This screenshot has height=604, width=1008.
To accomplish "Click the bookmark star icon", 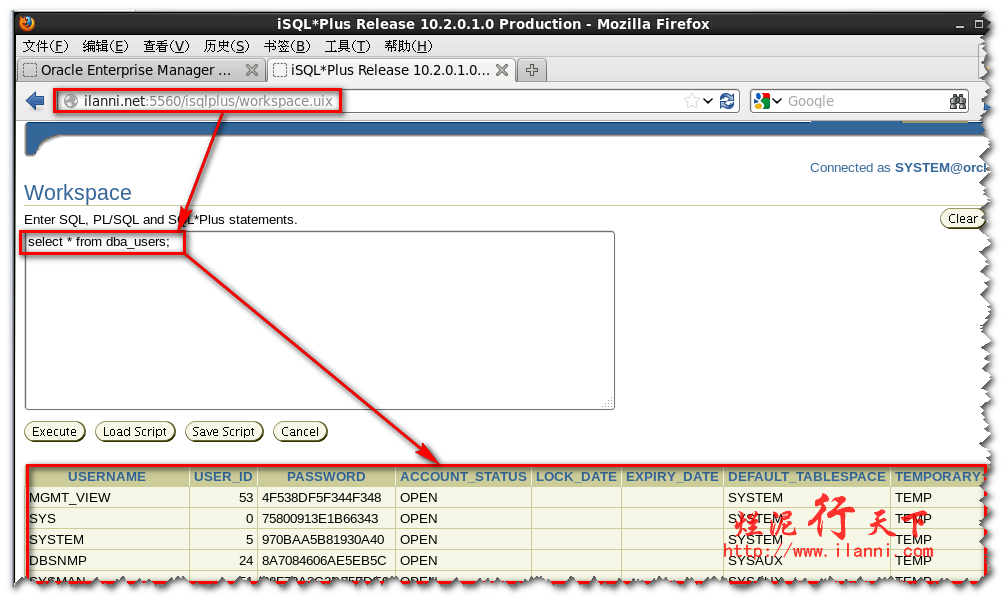I will coord(692,101).
